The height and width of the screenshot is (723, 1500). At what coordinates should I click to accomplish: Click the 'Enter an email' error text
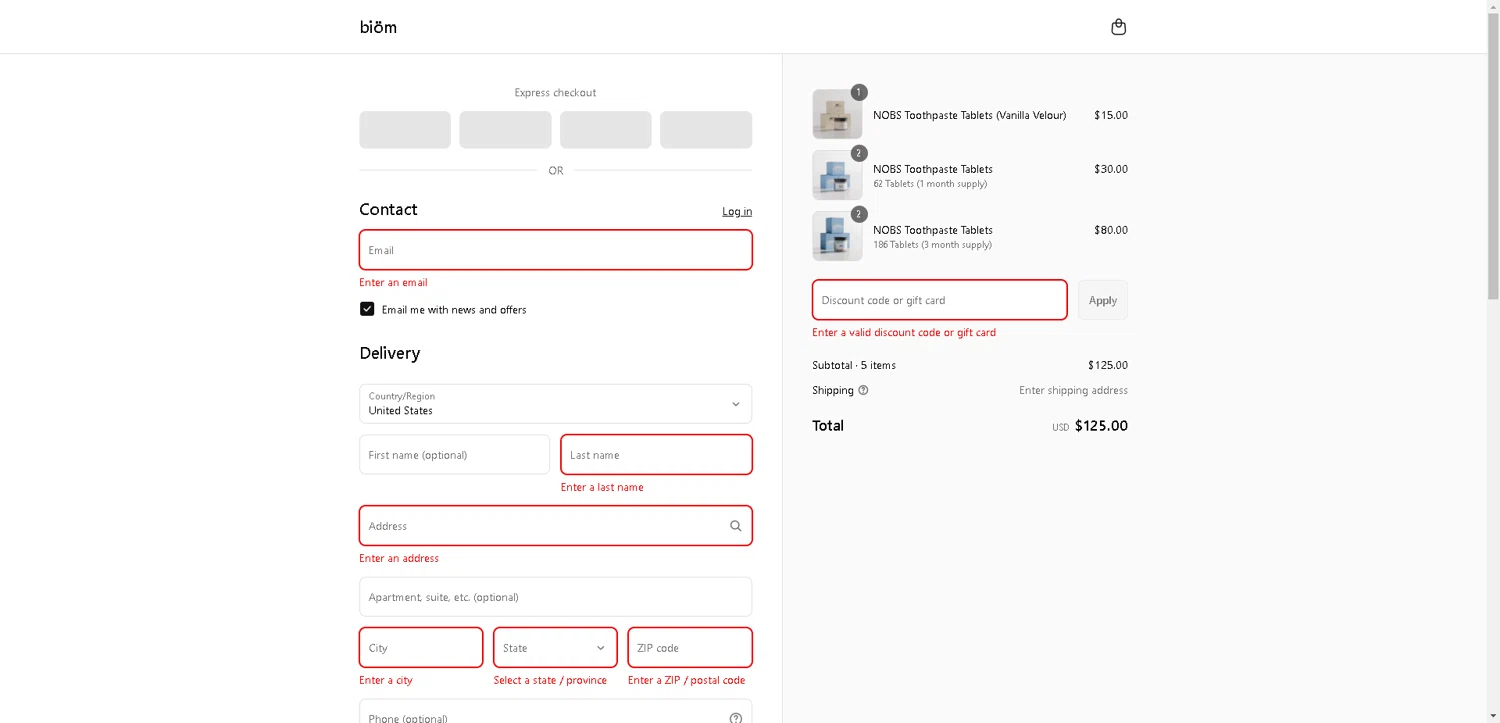pos(393,283)
